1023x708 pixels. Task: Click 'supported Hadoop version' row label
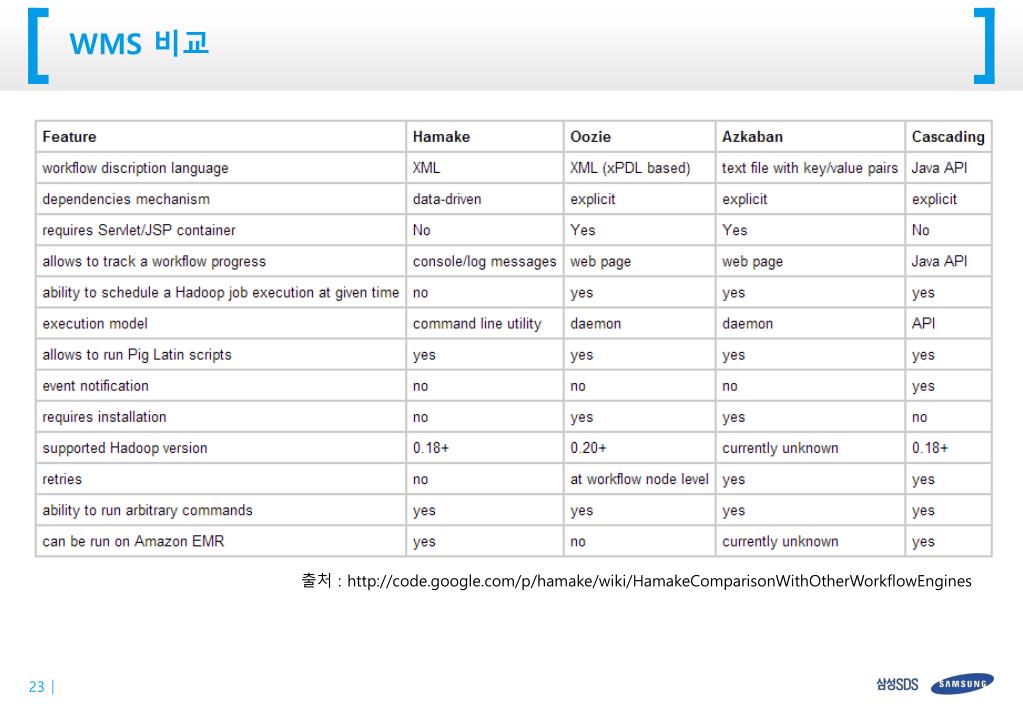point(125,448)
